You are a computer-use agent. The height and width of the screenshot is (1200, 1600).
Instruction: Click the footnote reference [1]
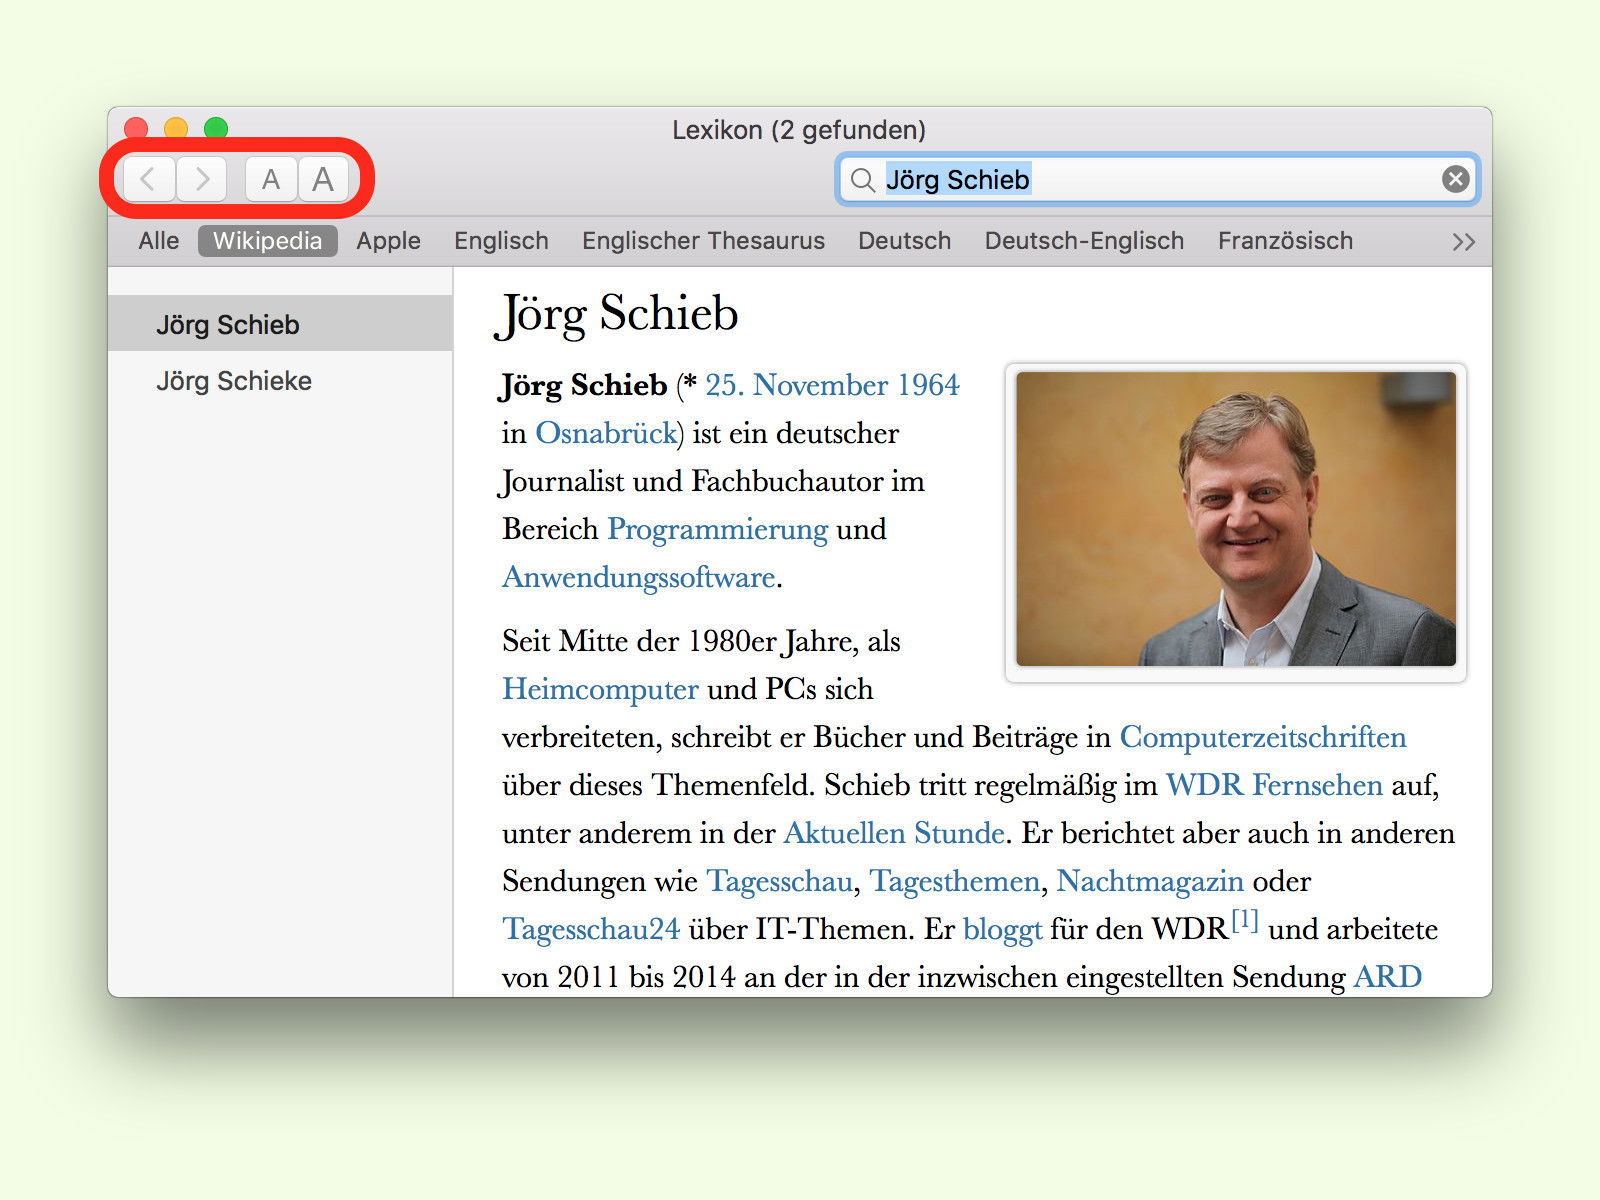[x=1245, y=919]
